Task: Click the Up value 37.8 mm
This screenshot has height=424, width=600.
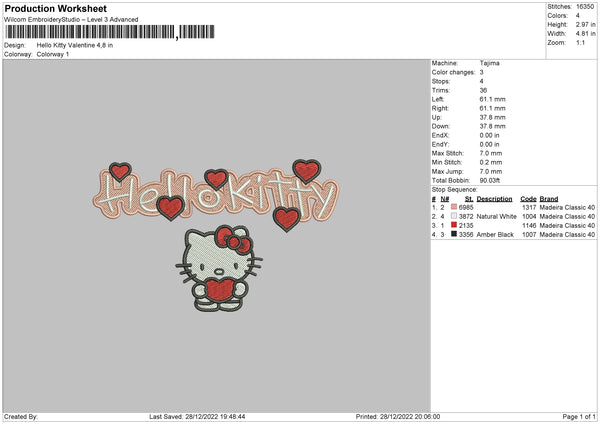Action: coord(492,117)
